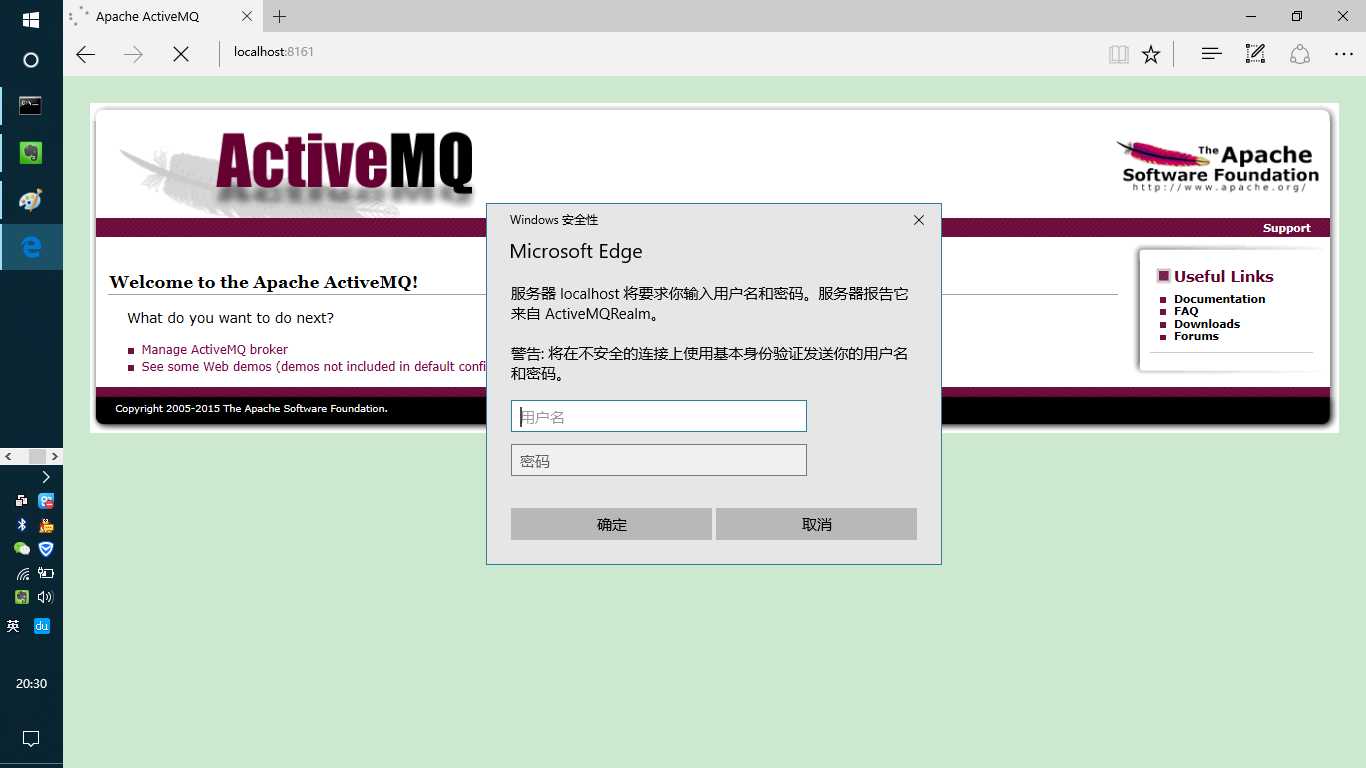Close the Windows 安全性 dialog
The height and width of the screenshot is (768, 1366).
click(x=919, y=220)
